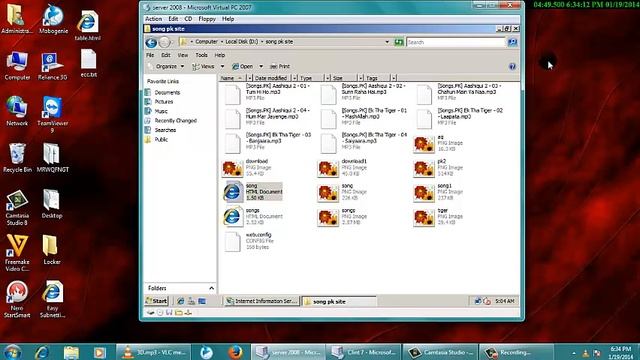This screenshot has height=360, width=640.
Task: Open the explorer File menu
Action: (x=150, y=55)
